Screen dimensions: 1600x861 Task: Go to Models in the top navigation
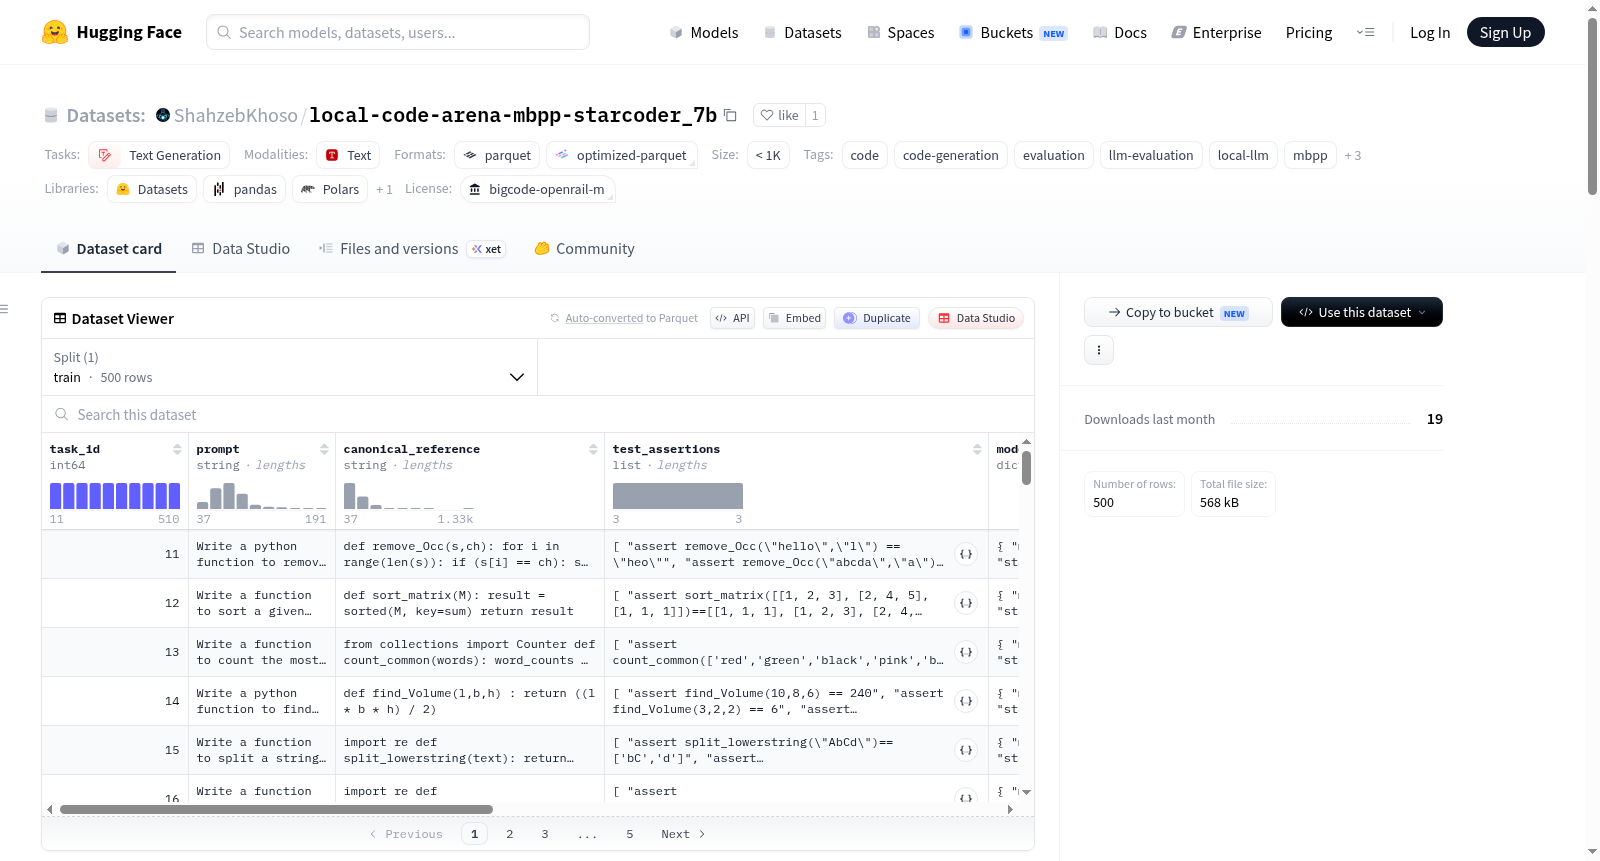(704, 32)
